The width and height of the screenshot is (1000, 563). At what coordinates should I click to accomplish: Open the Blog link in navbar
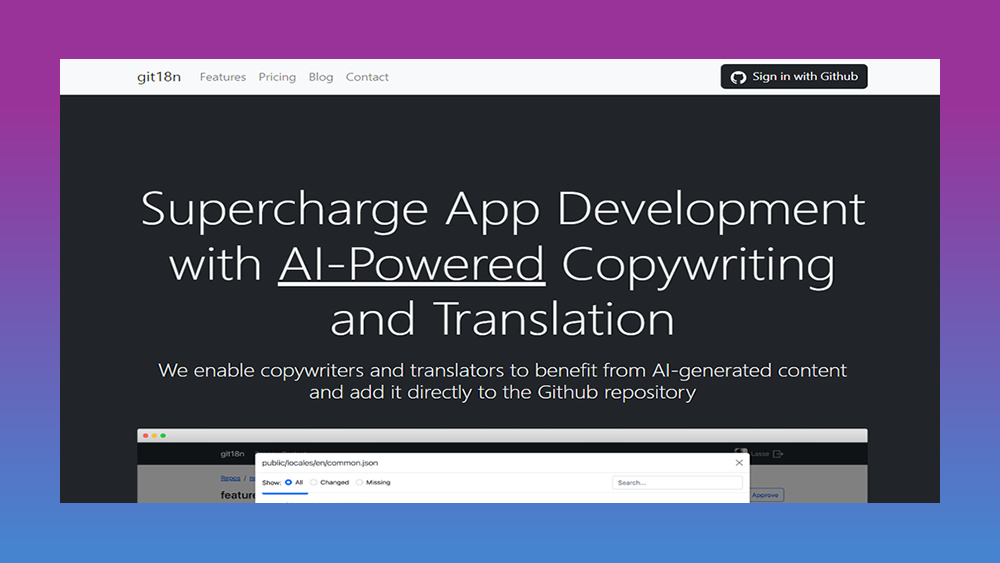click(x=321, y=77)
